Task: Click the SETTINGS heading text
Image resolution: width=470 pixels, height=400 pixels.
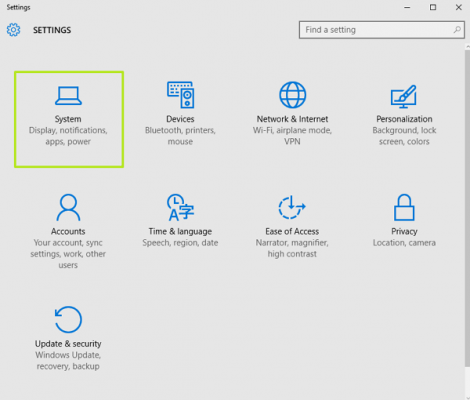Action: [52, 30]
